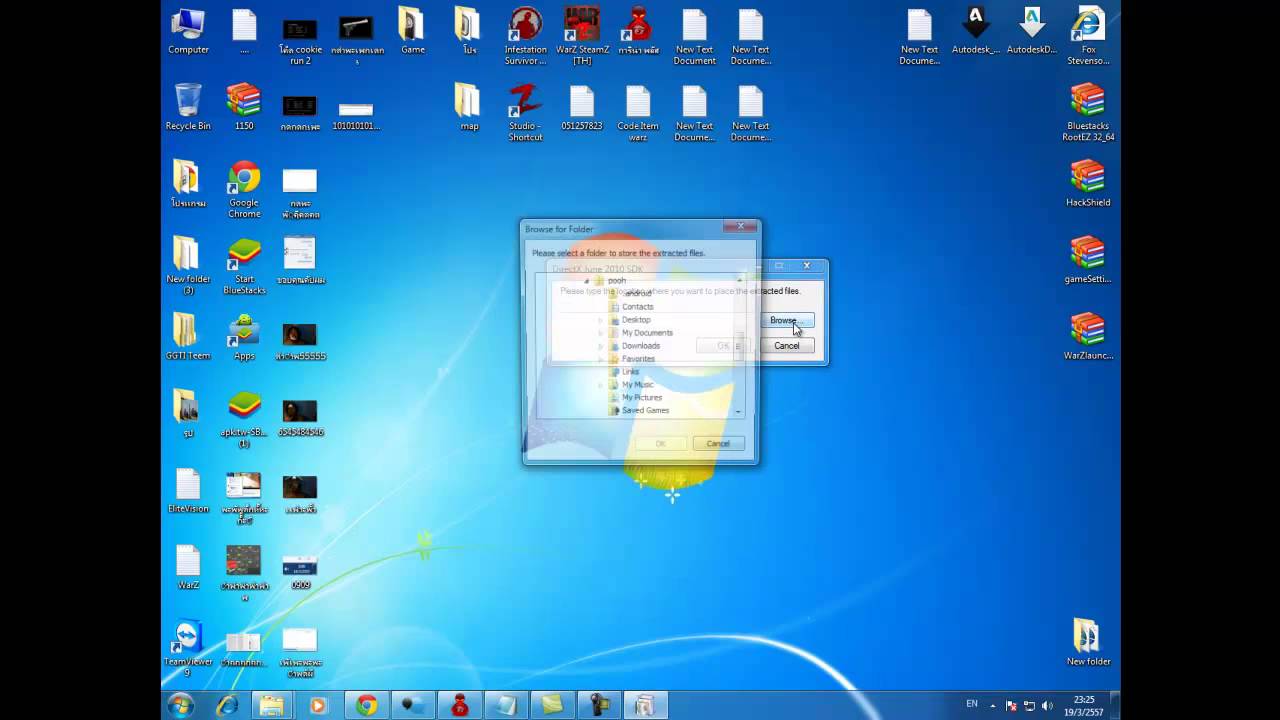Open the Windows Start menu
The image size is (1280, 720).
pos(181,705)
